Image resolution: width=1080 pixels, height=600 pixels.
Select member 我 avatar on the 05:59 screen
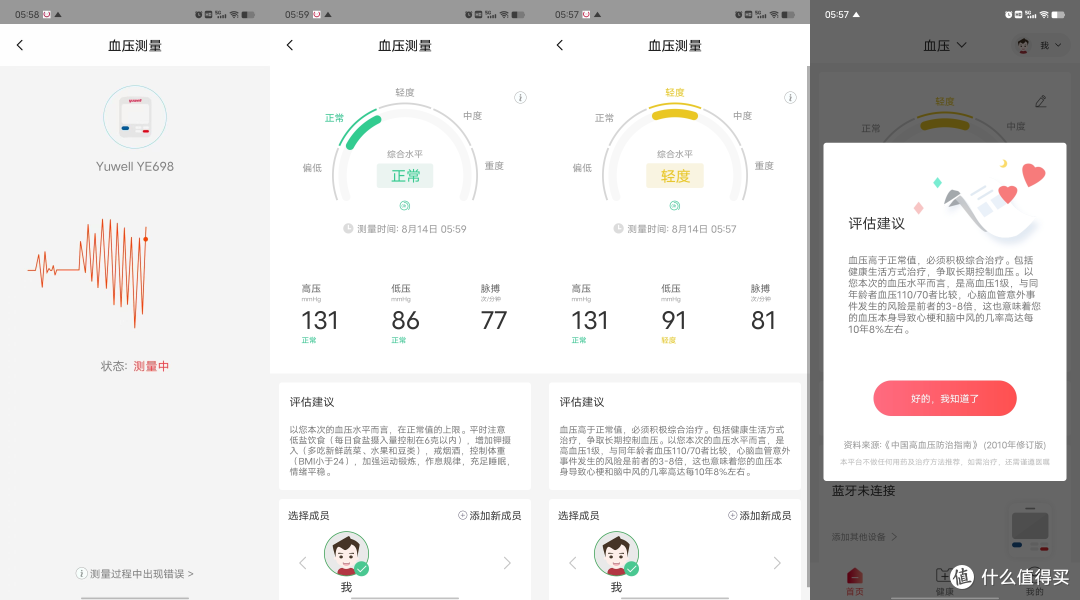pyautogui.click(x=346, y=553)
